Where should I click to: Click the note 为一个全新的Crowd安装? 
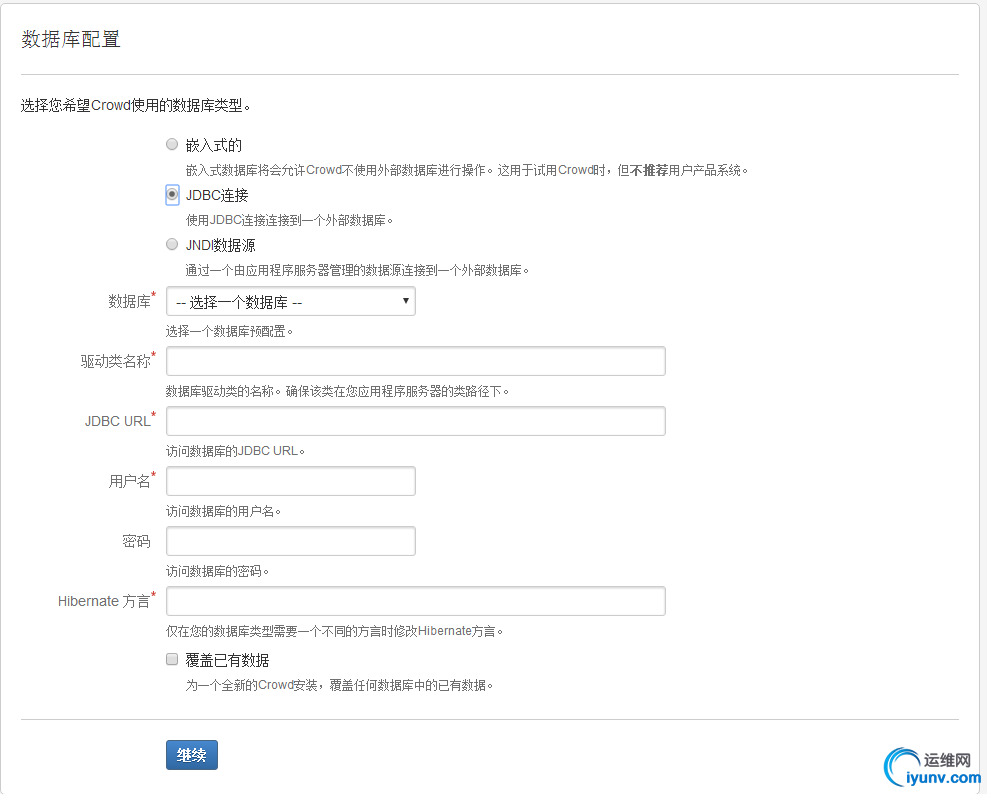pyautogui.click(x=339, y=685)
